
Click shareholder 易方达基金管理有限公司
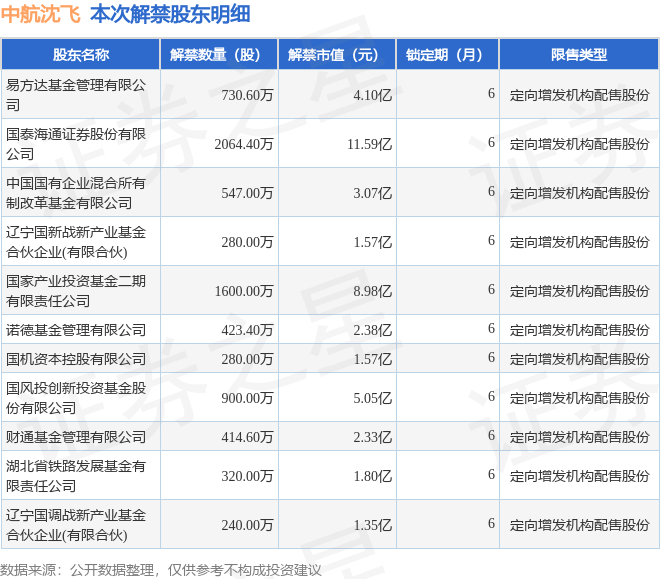pyautogui.click(x=76, y=95)
